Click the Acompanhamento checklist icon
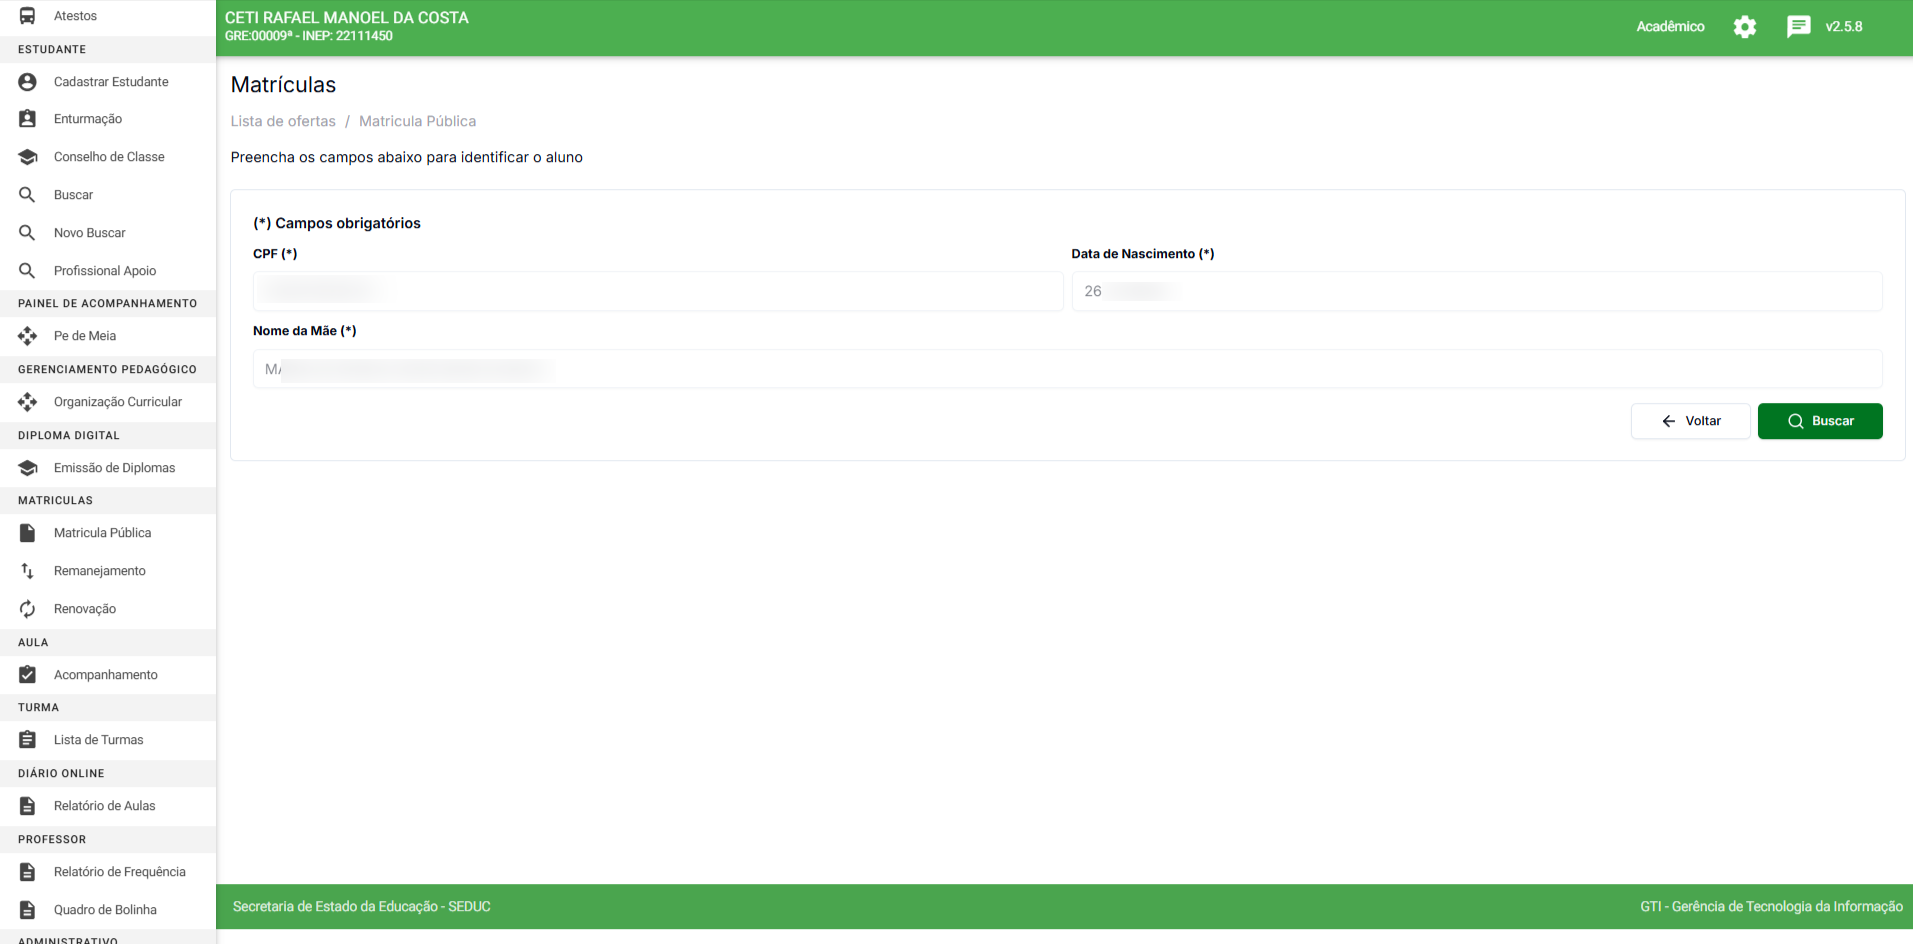The height and width of the screenshot is (944, 1913). coord(28,675)
